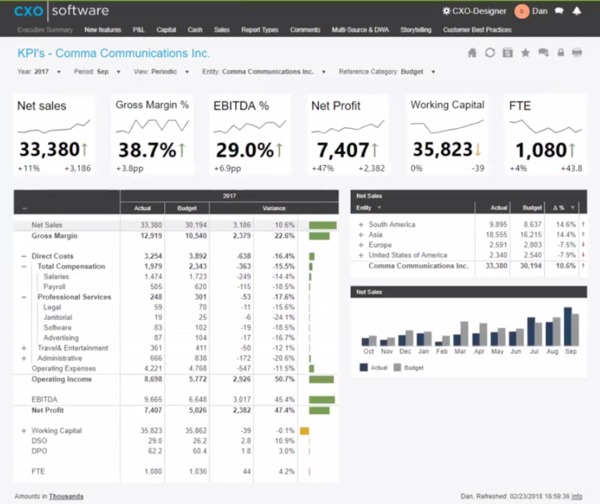
Task: Print the report using printer icon
Action: coord(577,53)
